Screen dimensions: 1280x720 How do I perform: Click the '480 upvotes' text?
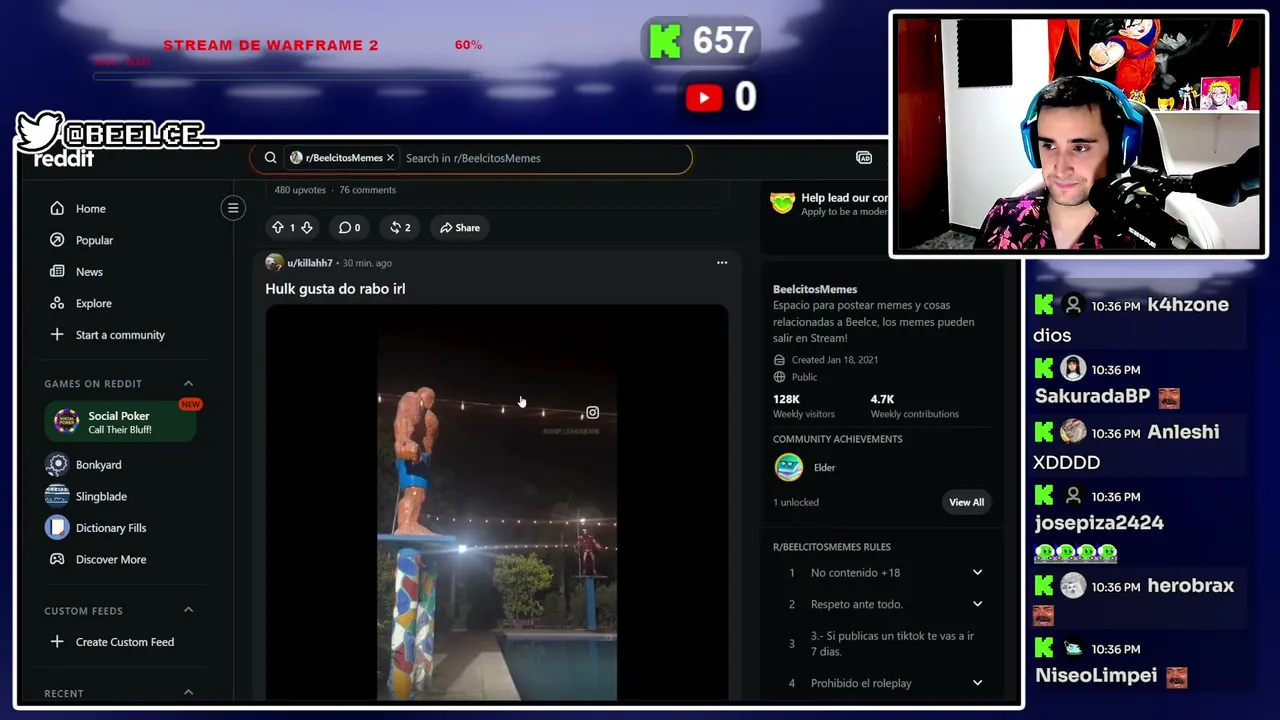coord(300,190)
